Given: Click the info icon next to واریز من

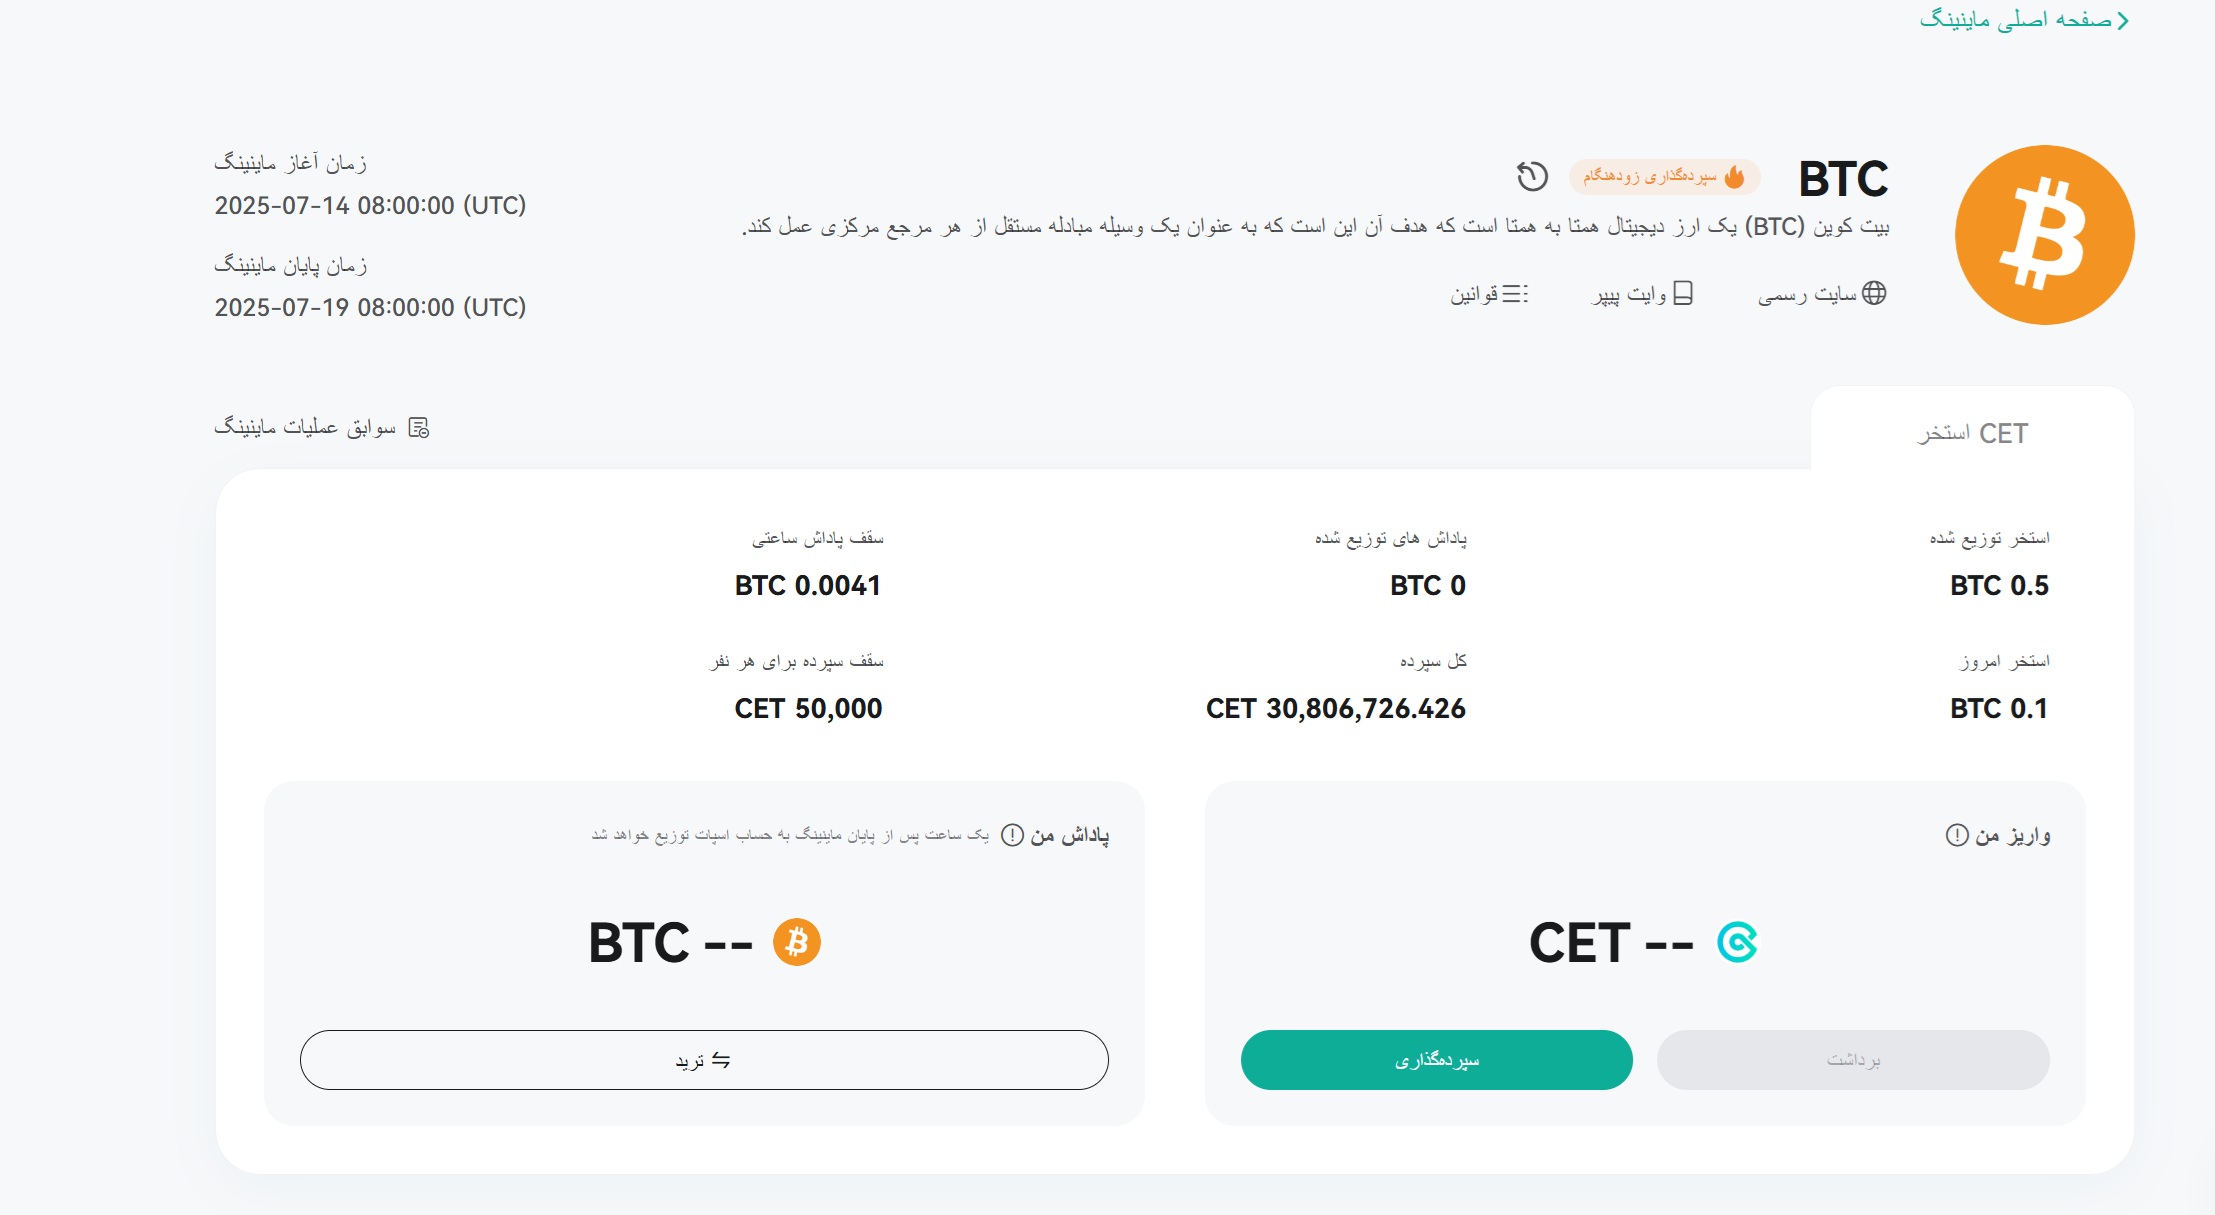Looking at the screenshot, I should 1957,835.
